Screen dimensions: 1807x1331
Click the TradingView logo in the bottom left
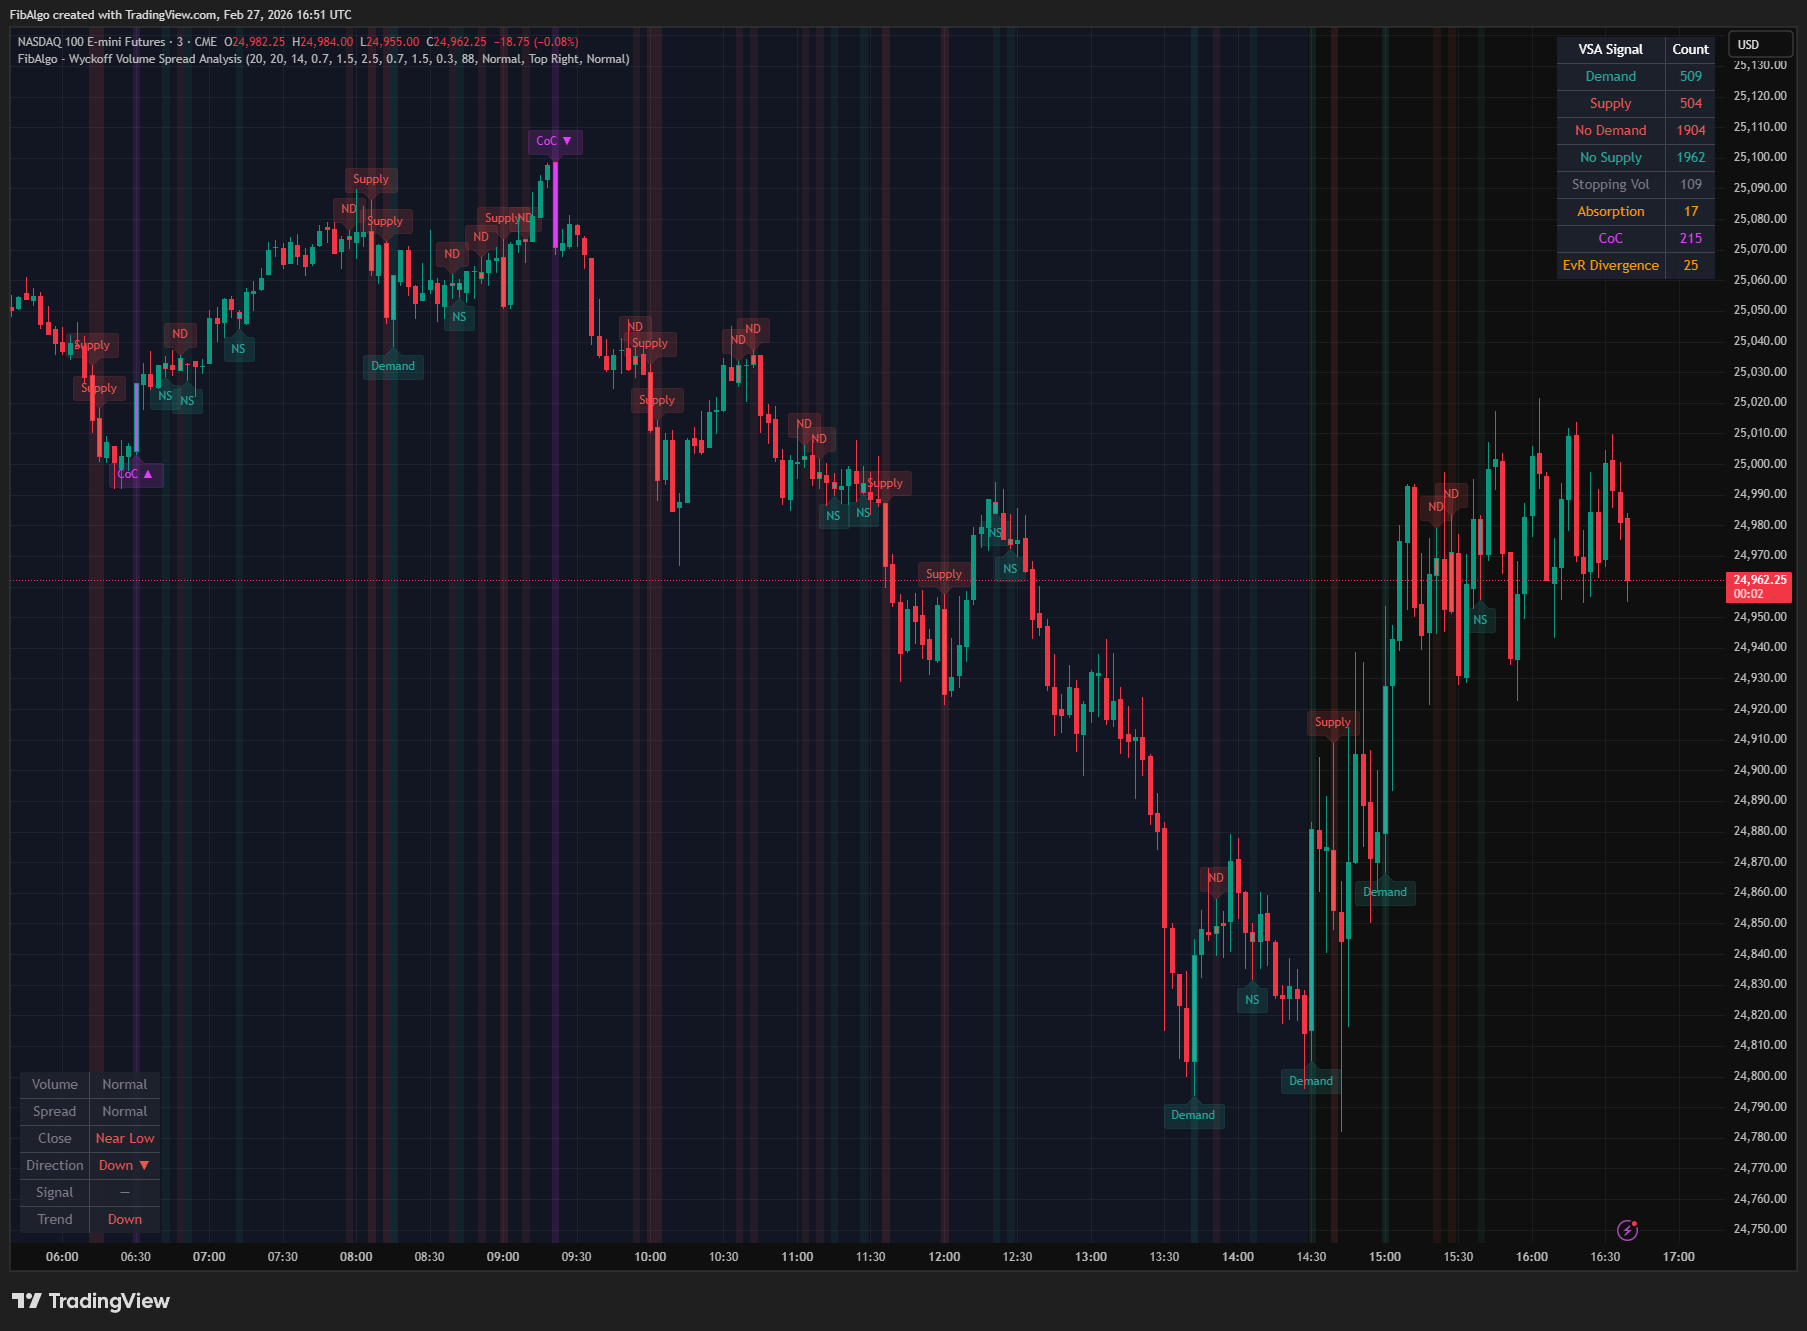89,1300
